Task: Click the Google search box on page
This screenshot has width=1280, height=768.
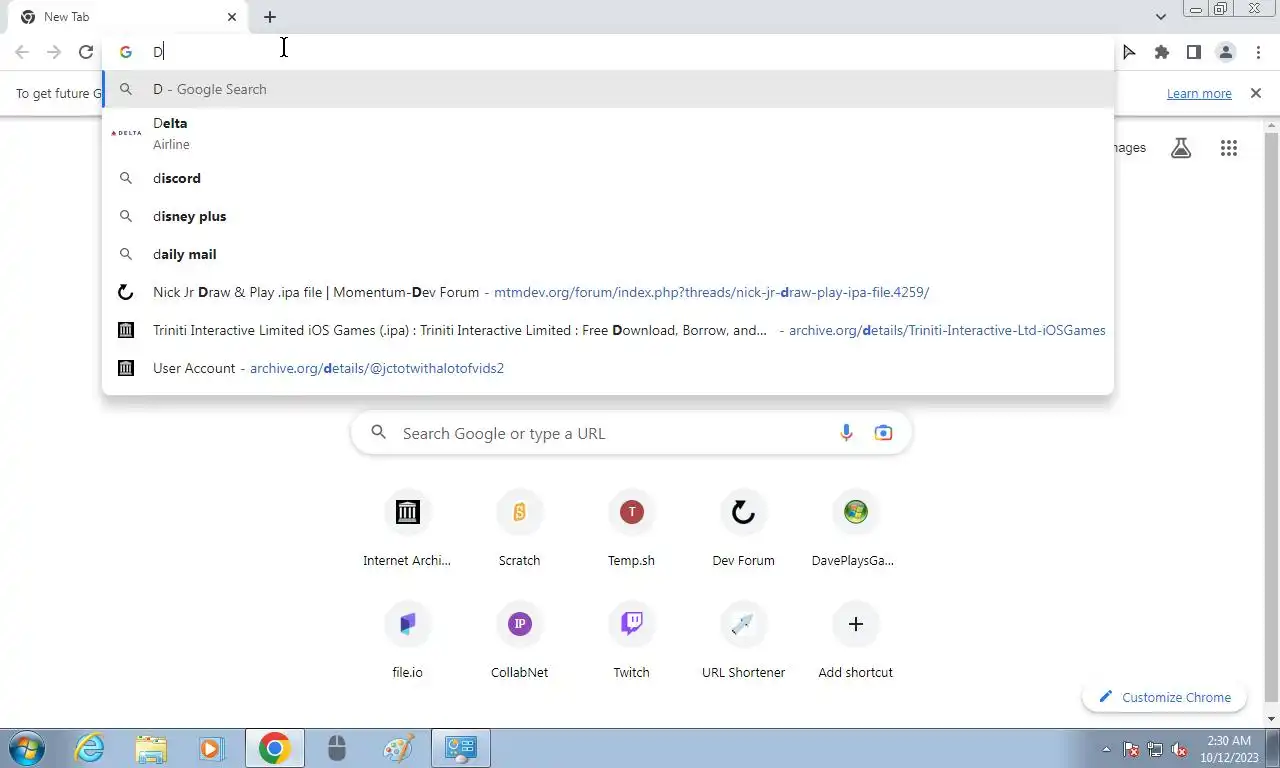Action: tap(631, 433)
